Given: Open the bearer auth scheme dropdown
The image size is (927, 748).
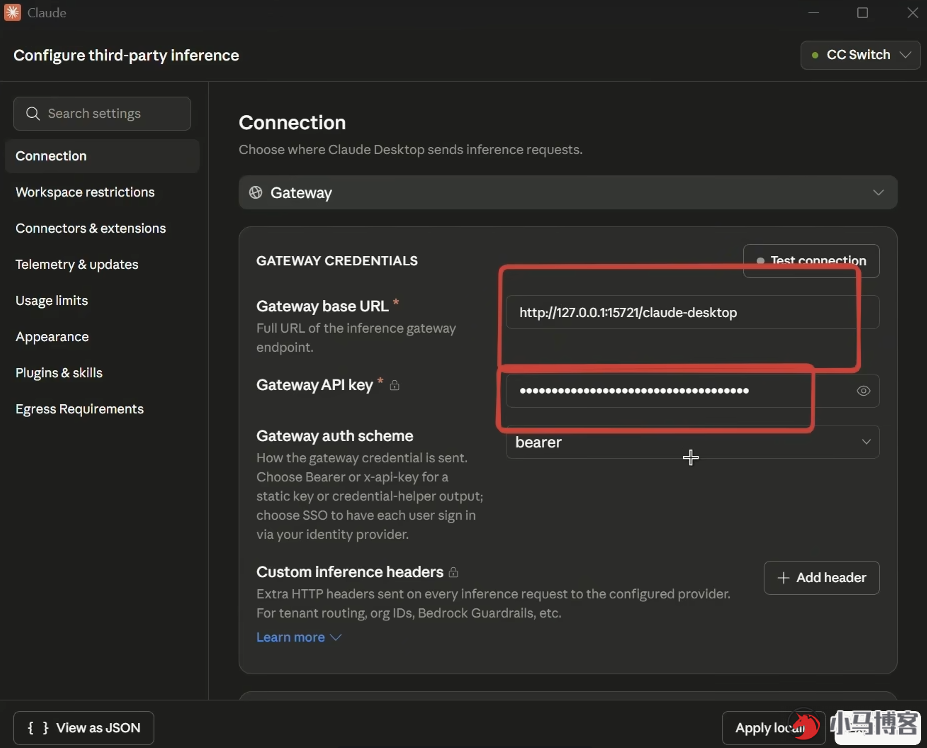Looking at the screenshot, I should point(692,442).
